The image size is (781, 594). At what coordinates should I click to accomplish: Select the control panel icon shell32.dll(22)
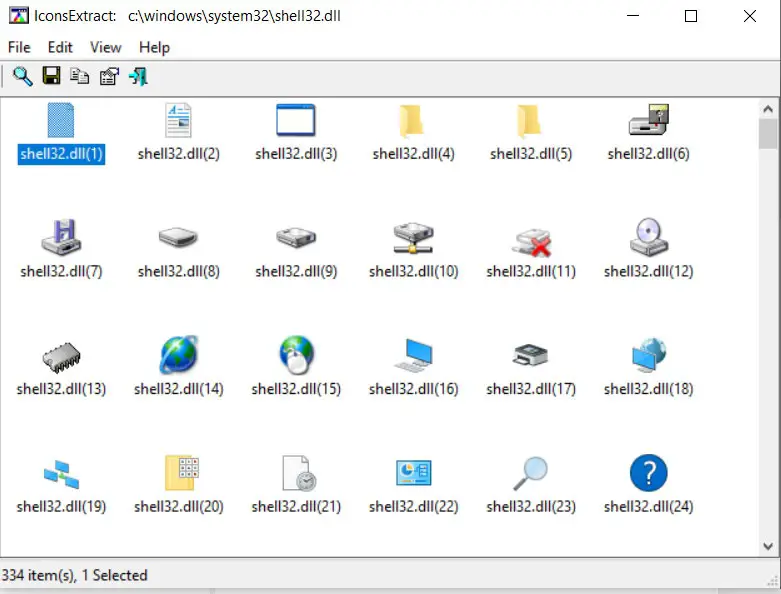pyautogui.click(x=413, y=473)
